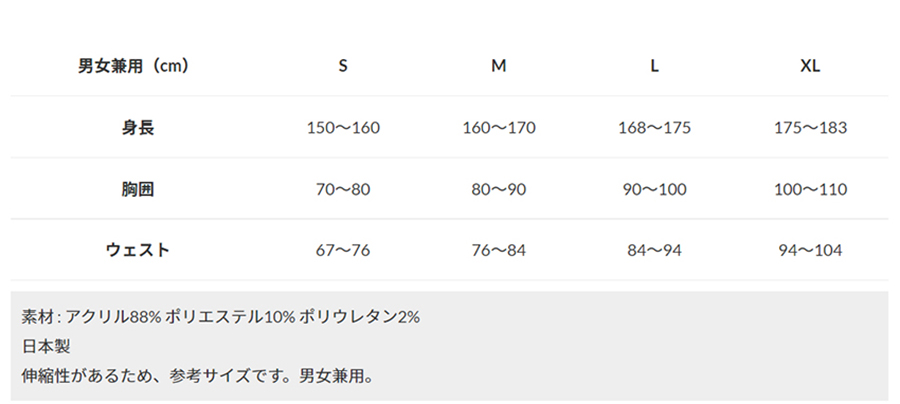Click the 76～84 waist value
The image size is (900, 404).
coord(499,250)
